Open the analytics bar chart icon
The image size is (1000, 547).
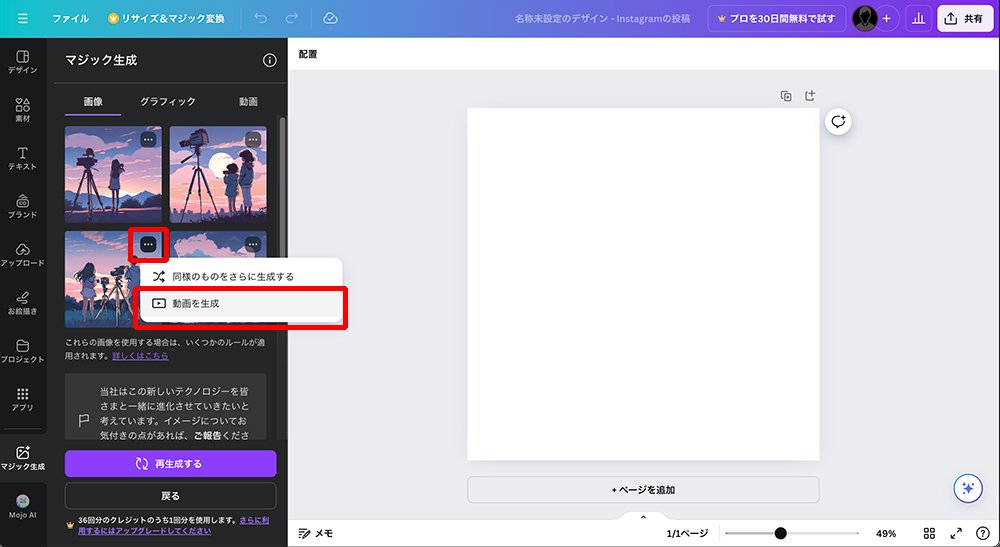pos(918,18)
